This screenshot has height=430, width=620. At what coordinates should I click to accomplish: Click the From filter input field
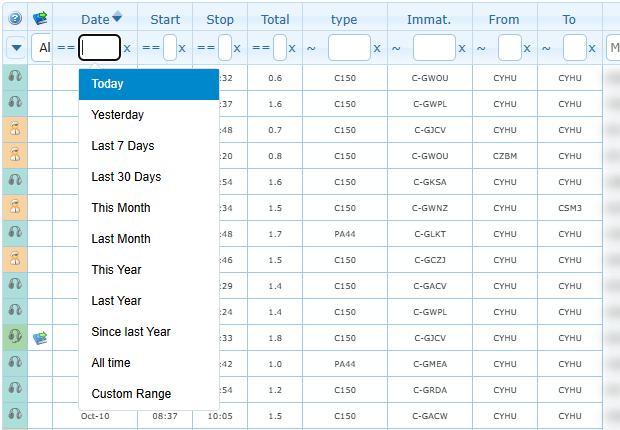pyautogui.click(x=510, y=47)
